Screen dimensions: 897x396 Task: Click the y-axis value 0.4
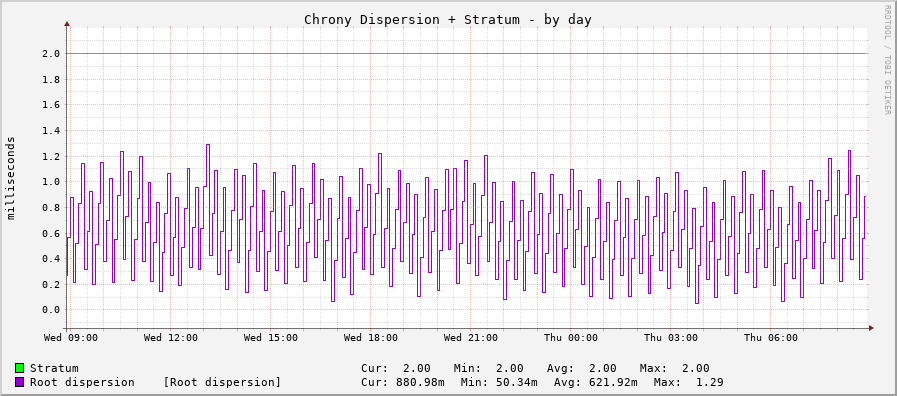[x=52, y=259]
